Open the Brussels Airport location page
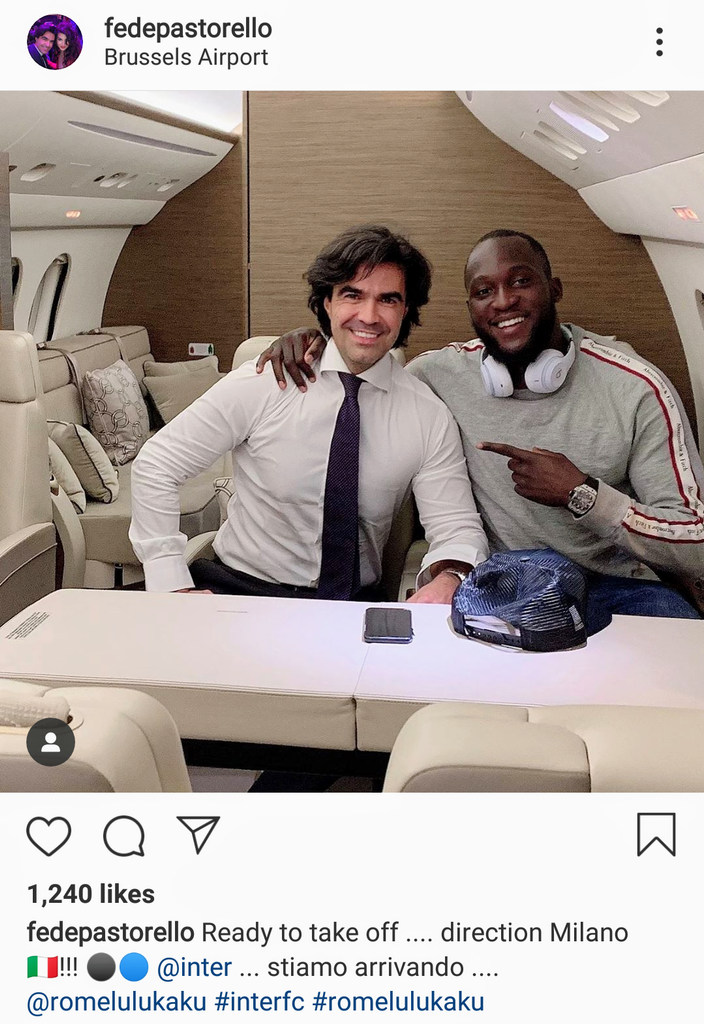704x1024 pixels. (186, 57)
